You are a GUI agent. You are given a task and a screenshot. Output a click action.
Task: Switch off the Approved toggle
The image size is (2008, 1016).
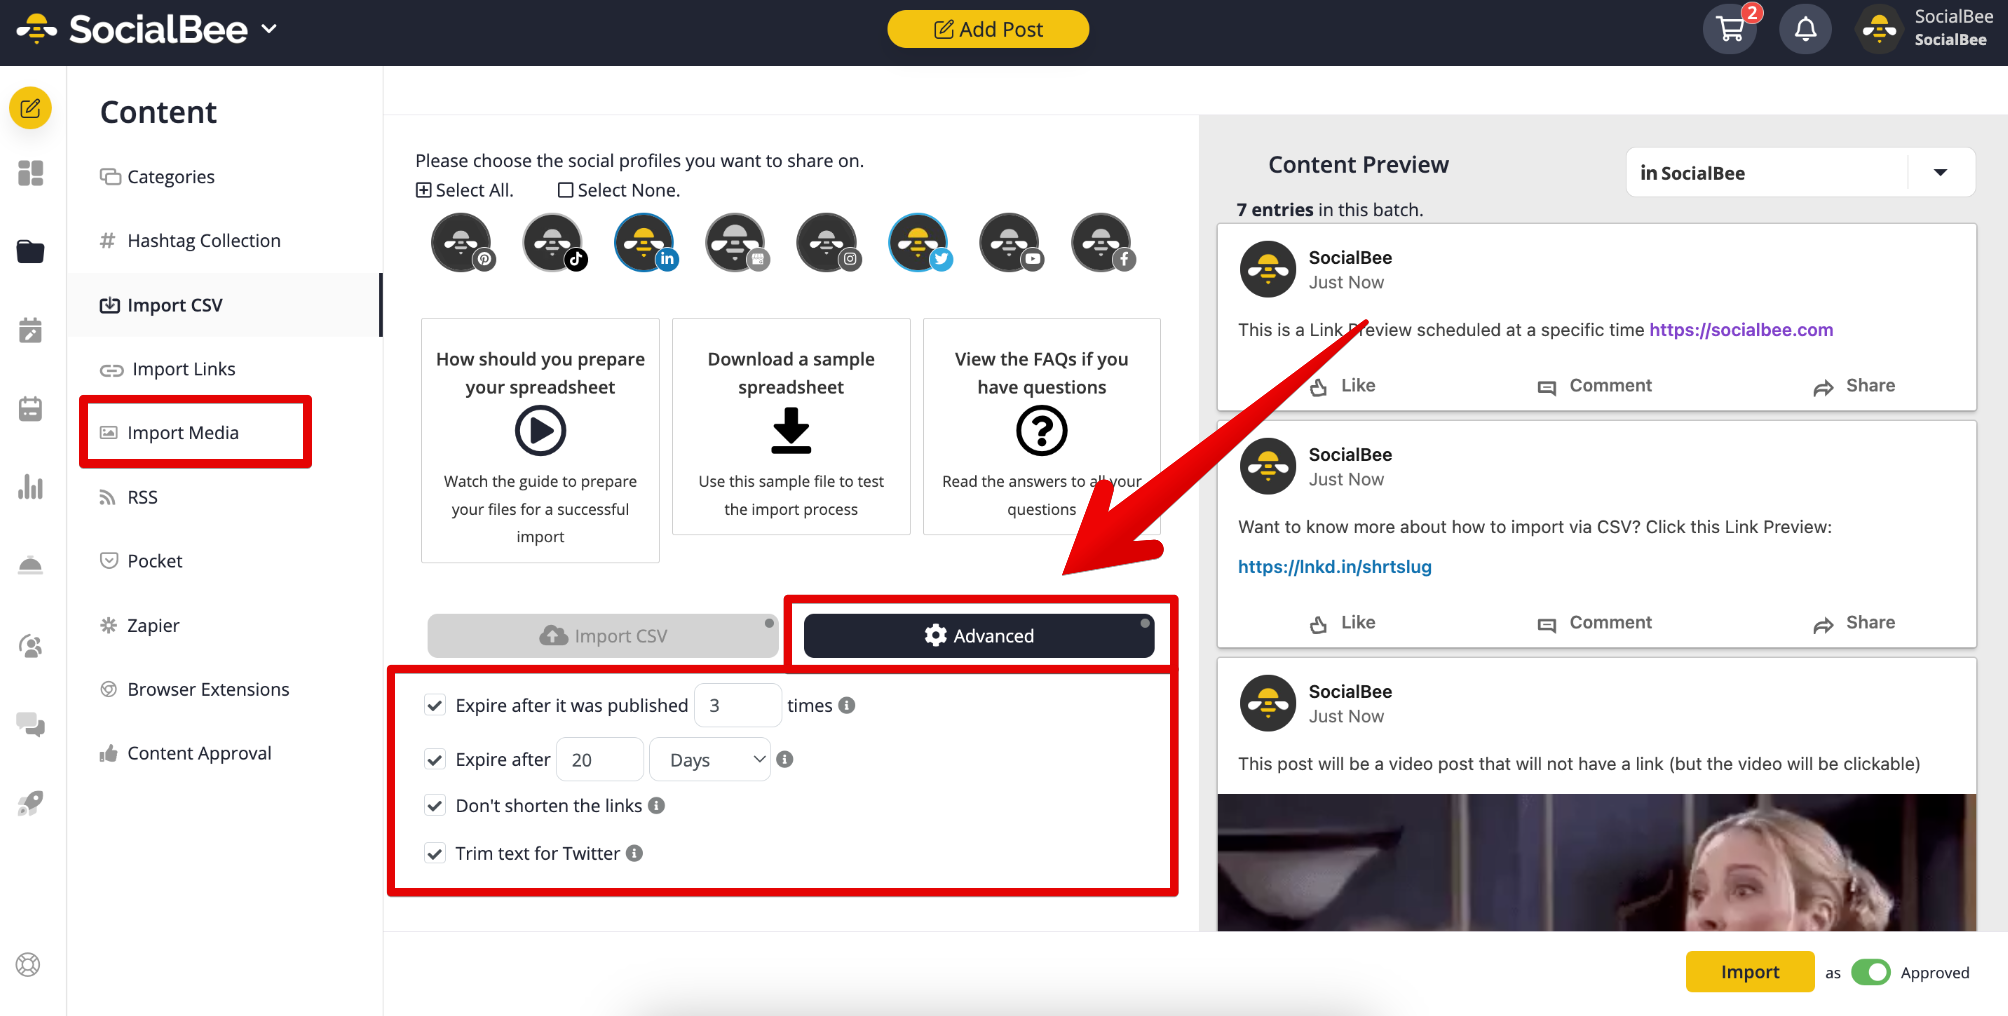[1870, 972]
